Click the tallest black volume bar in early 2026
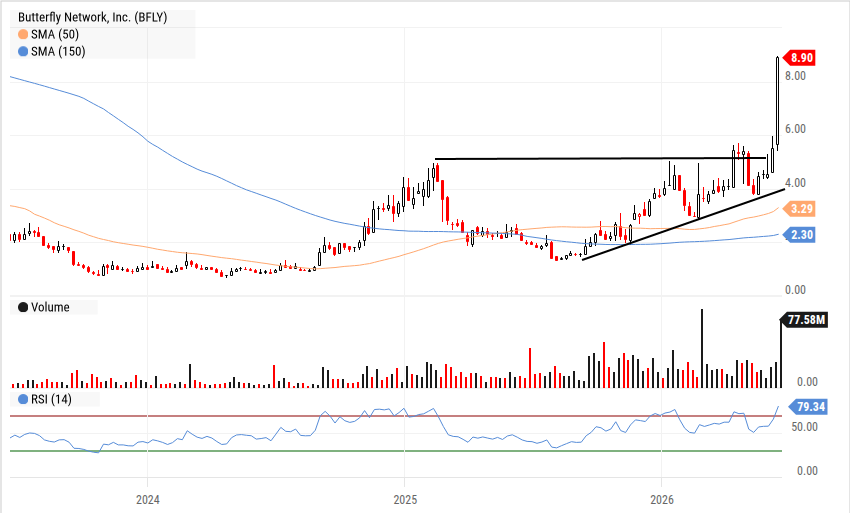The image size is (850, 513). [x=702, y=348]
